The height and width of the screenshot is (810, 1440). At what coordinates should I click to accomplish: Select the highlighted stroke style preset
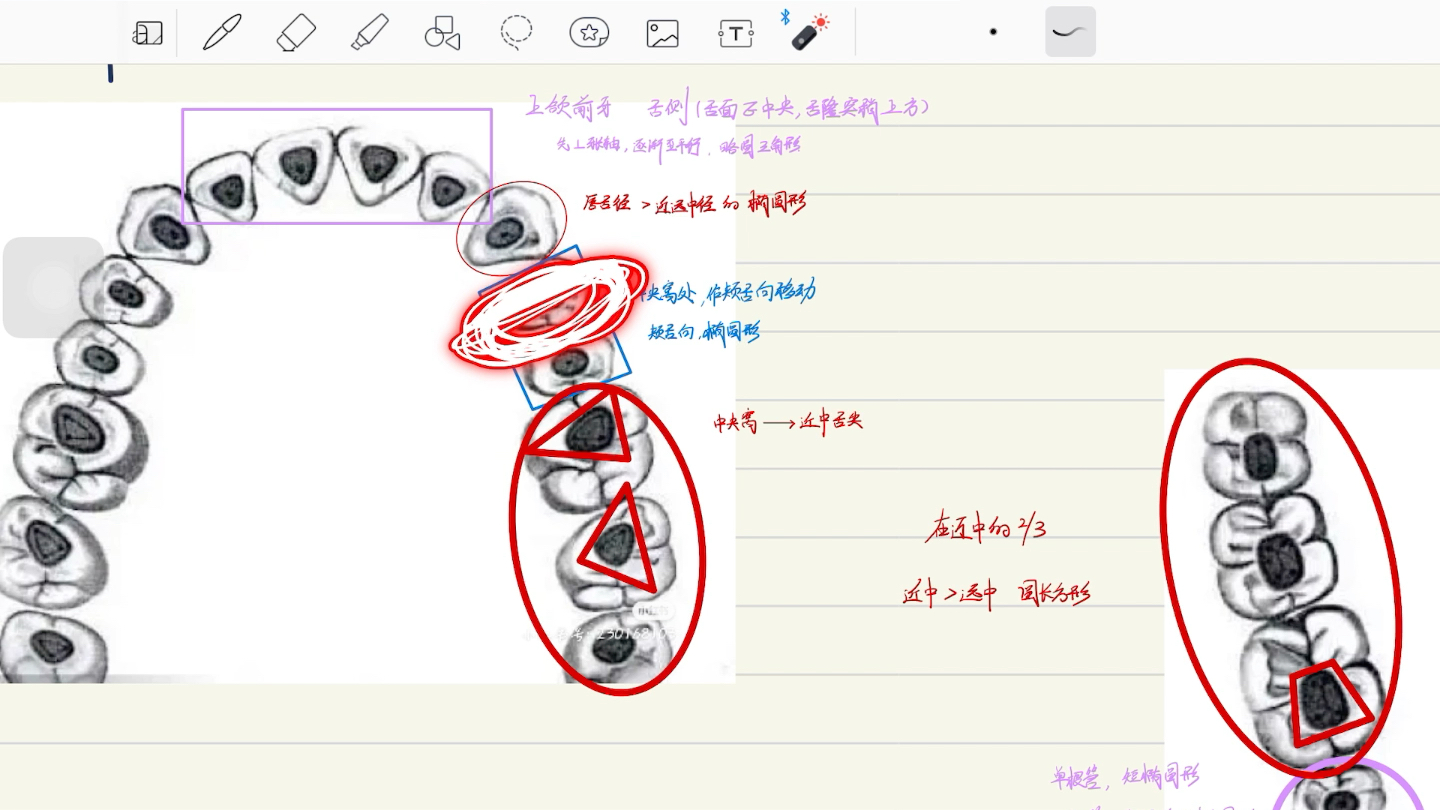1070,32
